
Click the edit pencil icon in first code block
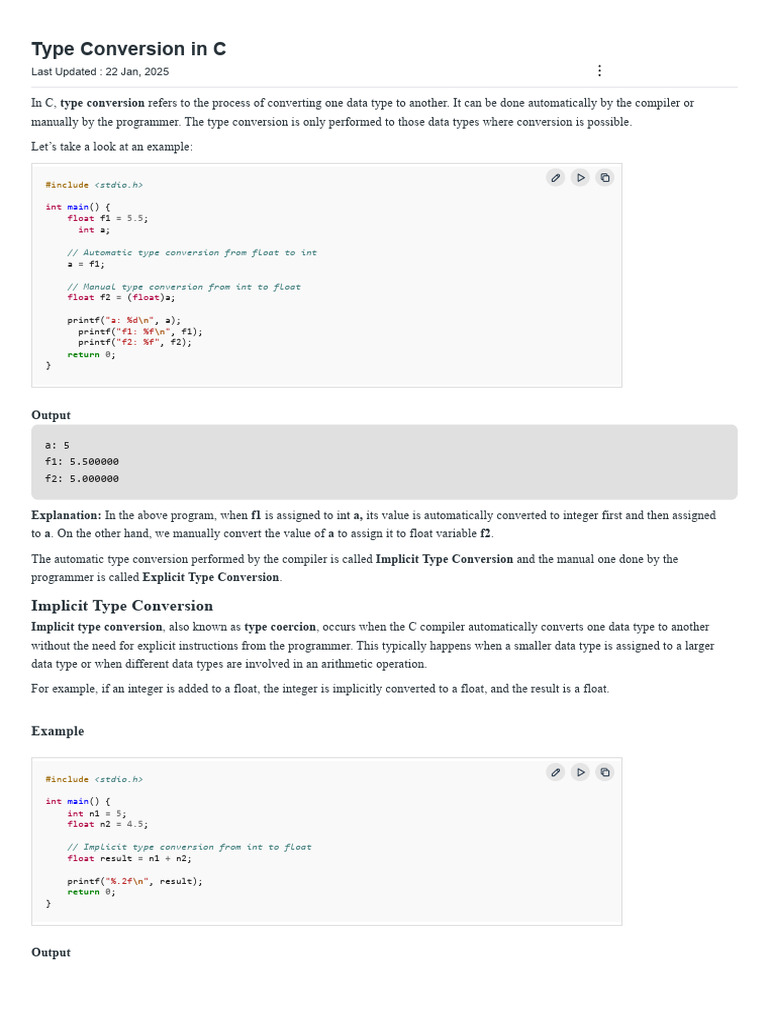tap(555, 178)
